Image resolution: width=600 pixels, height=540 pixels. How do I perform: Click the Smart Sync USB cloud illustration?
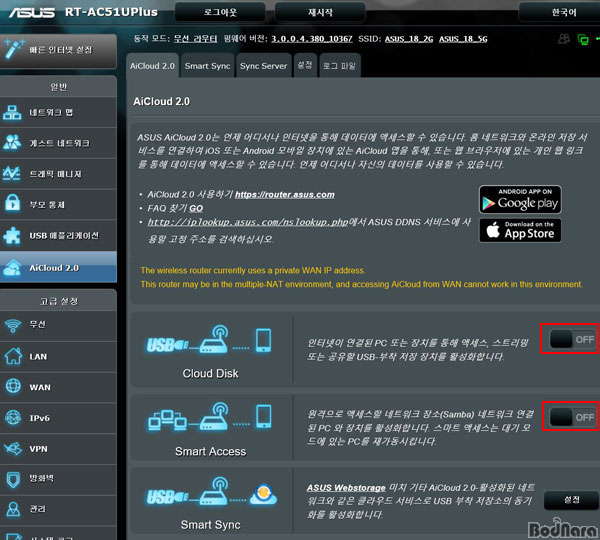pos(212,492)
